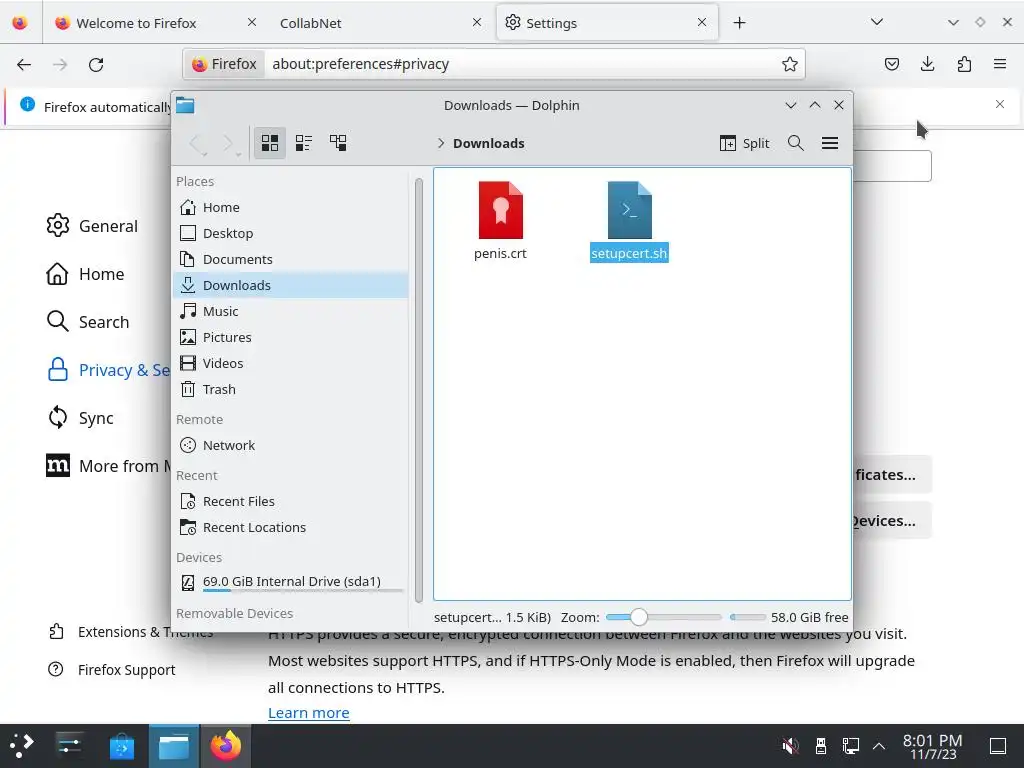Open a new Firefox tab

[x=739, y=23]
